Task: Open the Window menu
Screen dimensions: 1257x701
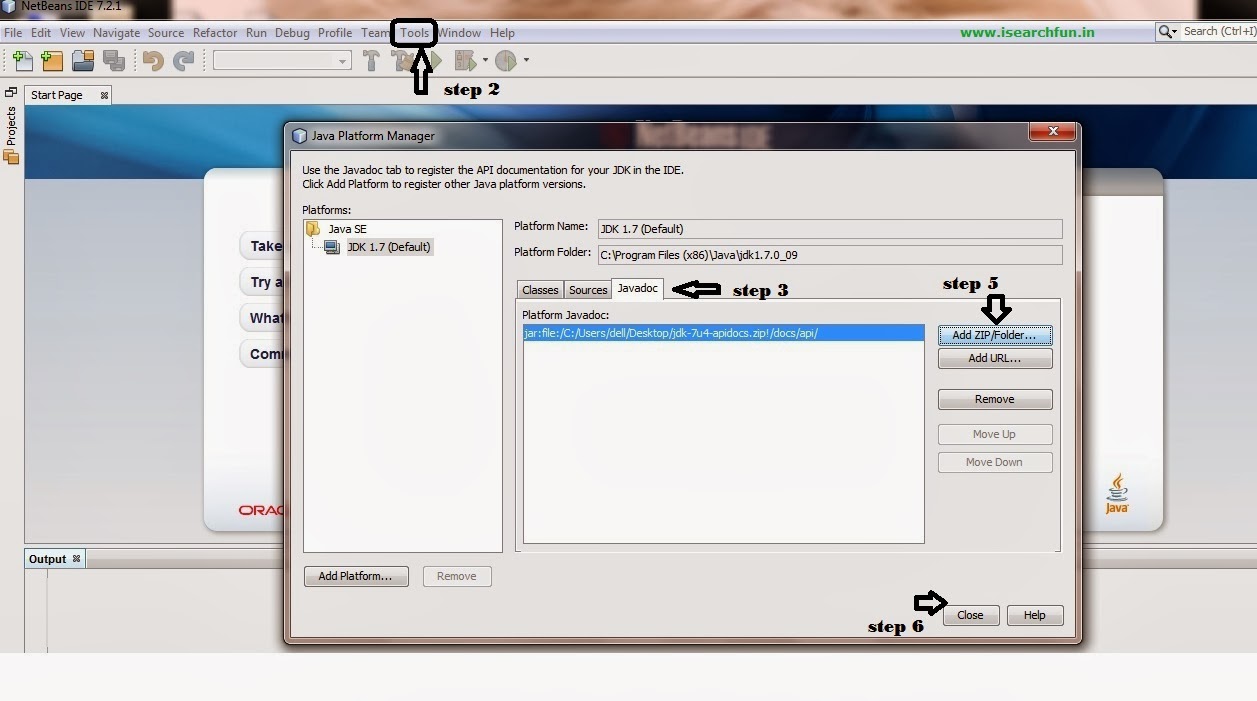Action: (460, 33)
